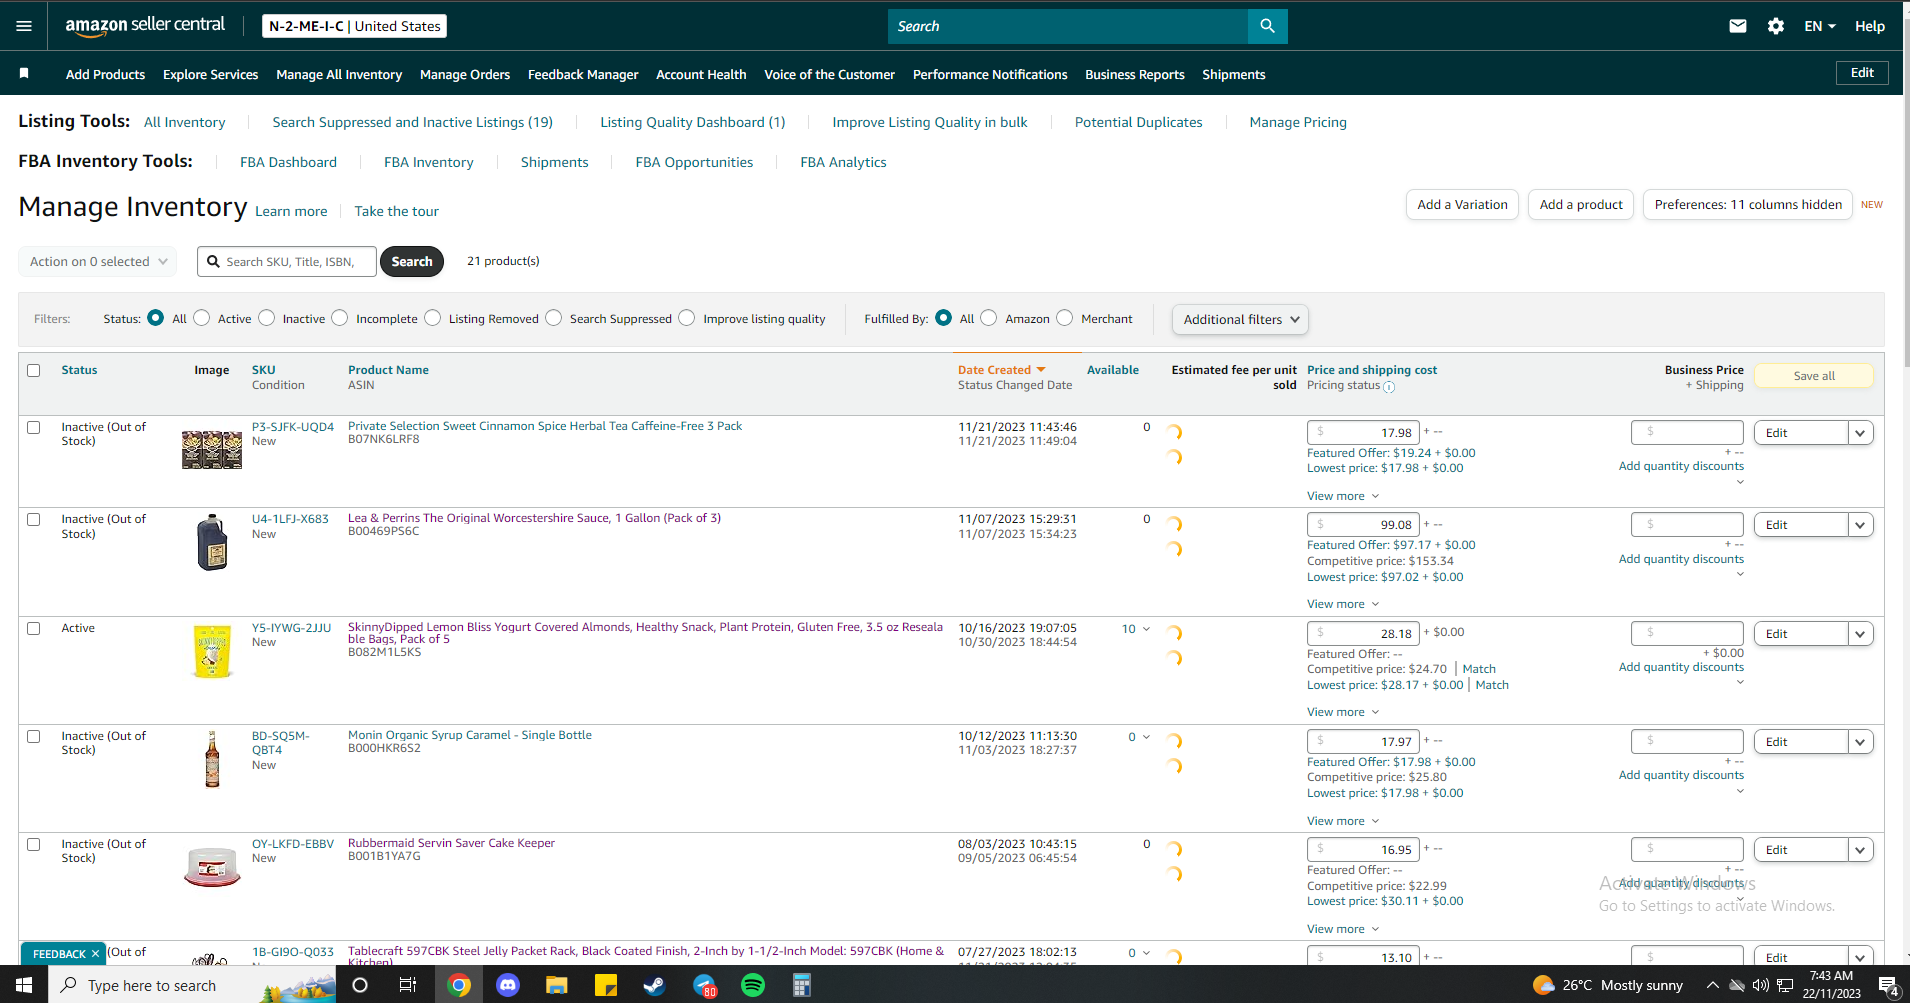Open the FBA Dashboard link
Viewport: 1910px width, 1003px height.
click(288, 162)
